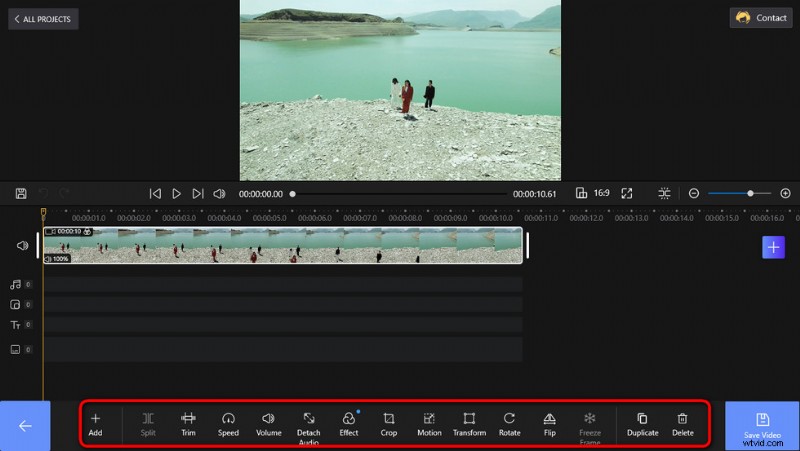Undo the last action
Viewport: 800px width, 451px height.
pos(44,193)
